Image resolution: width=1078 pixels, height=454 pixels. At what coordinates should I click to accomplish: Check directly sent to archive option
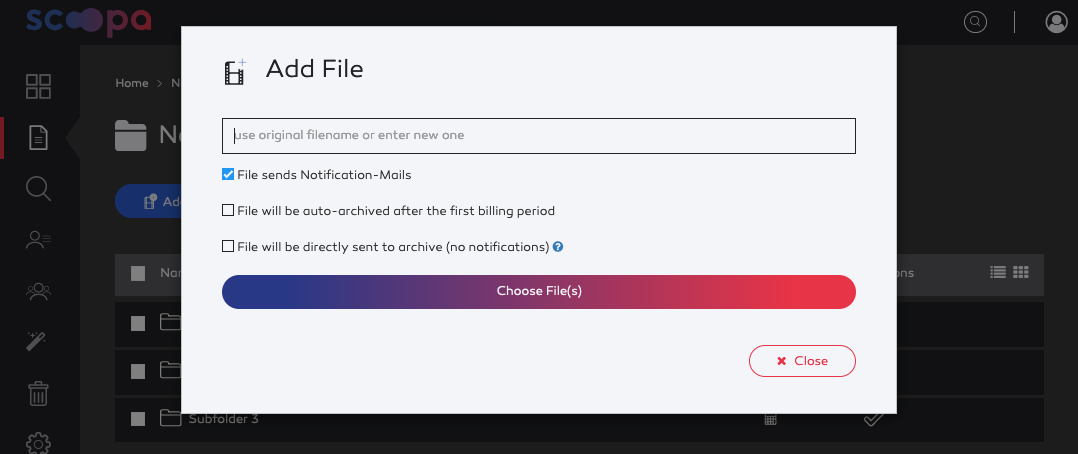coord(228,246)
